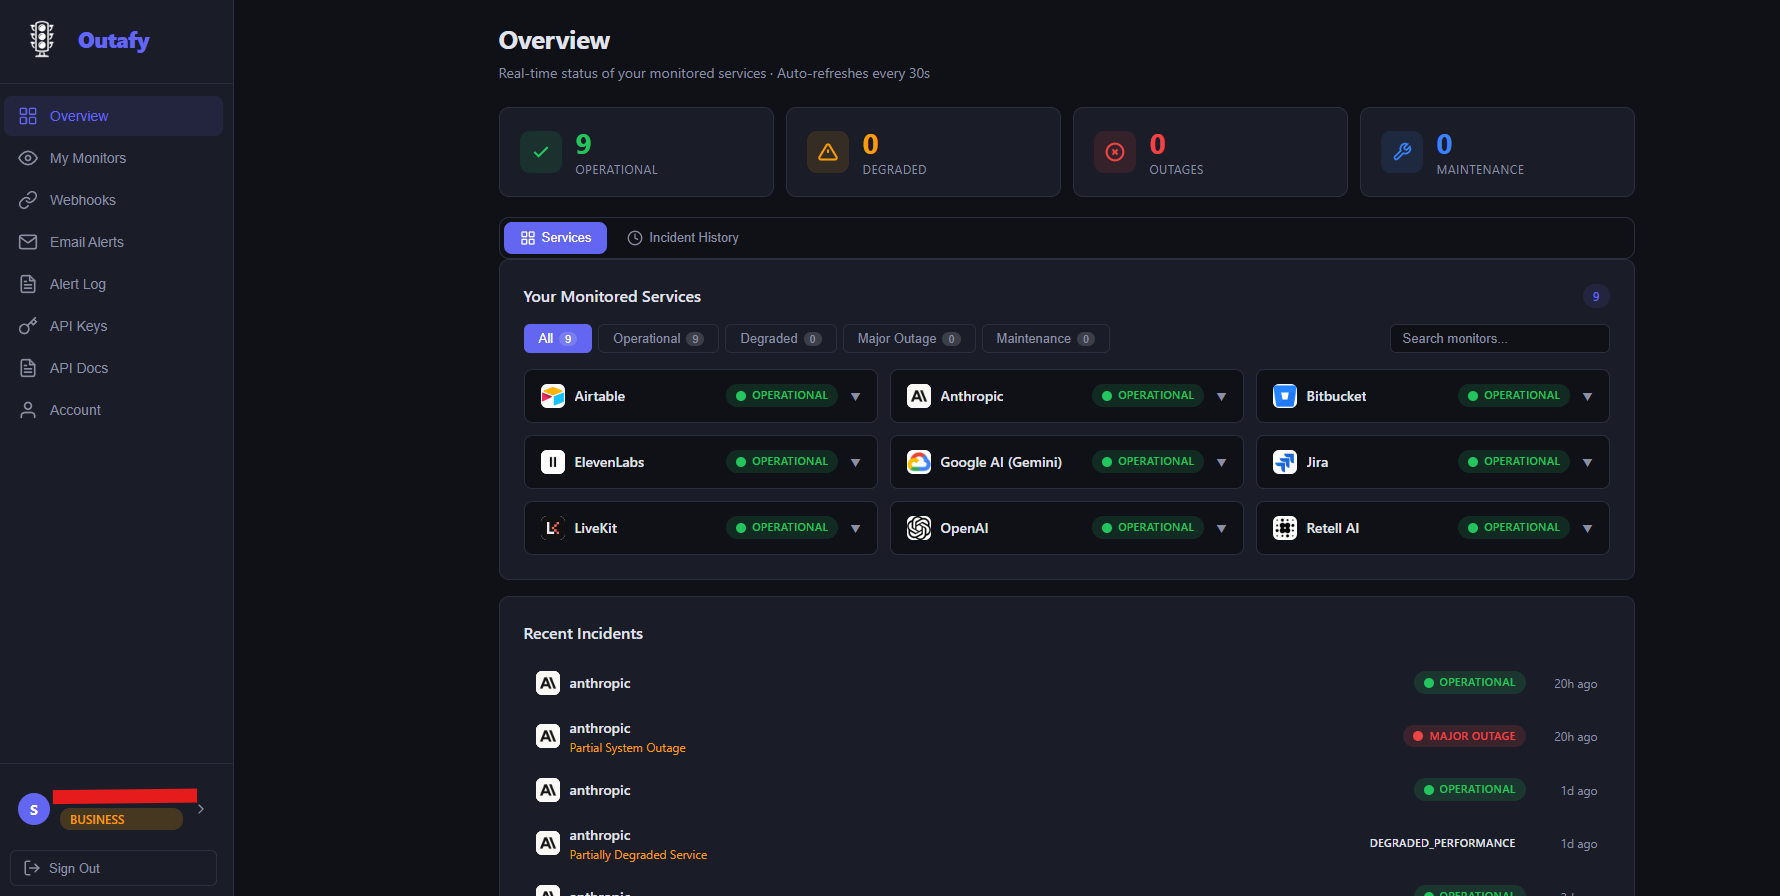Click the Overview grid icon in sidebar
The width and height of the screenshot is (1780, 896).
28,116
